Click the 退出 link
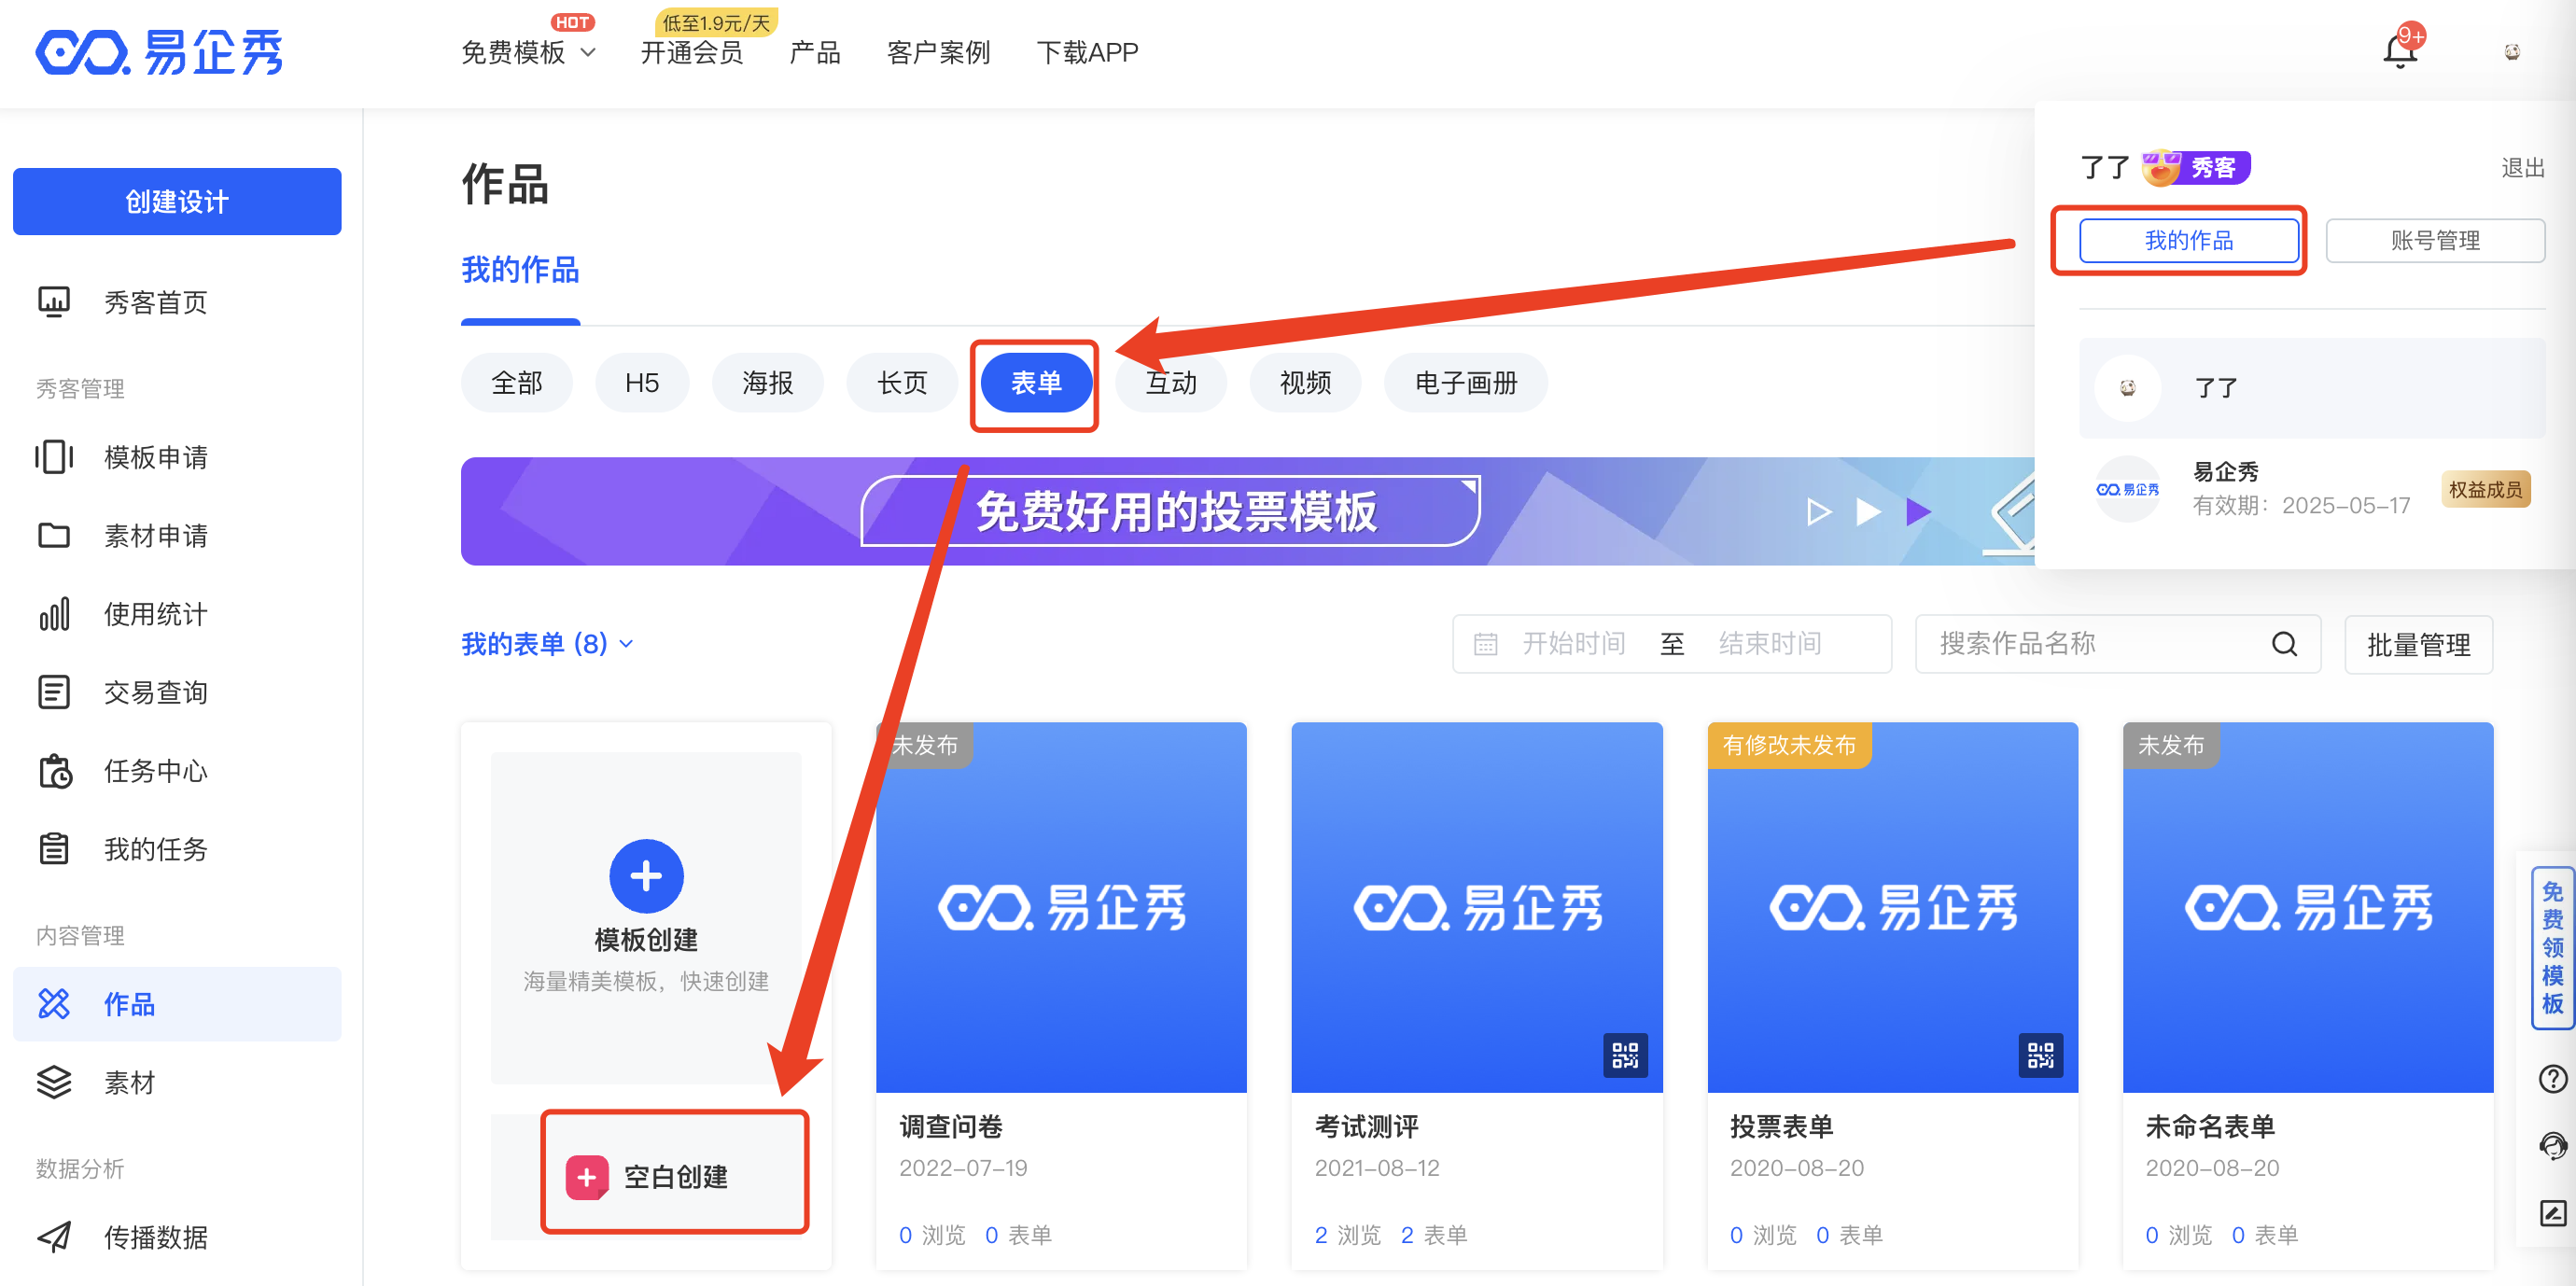The height and width of the screenshot is (1286, 2576). [2522, 167]
